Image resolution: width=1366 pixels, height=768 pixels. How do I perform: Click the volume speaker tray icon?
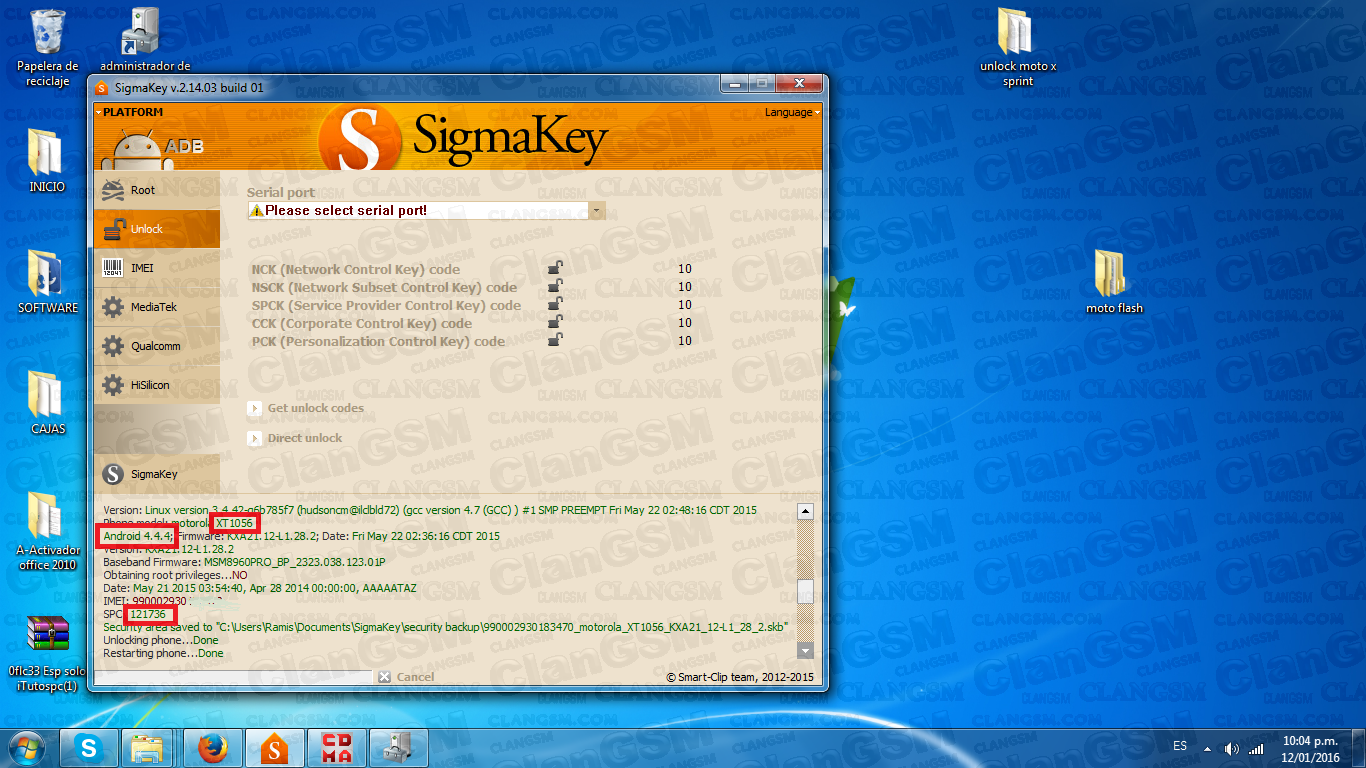[1231, 748]
